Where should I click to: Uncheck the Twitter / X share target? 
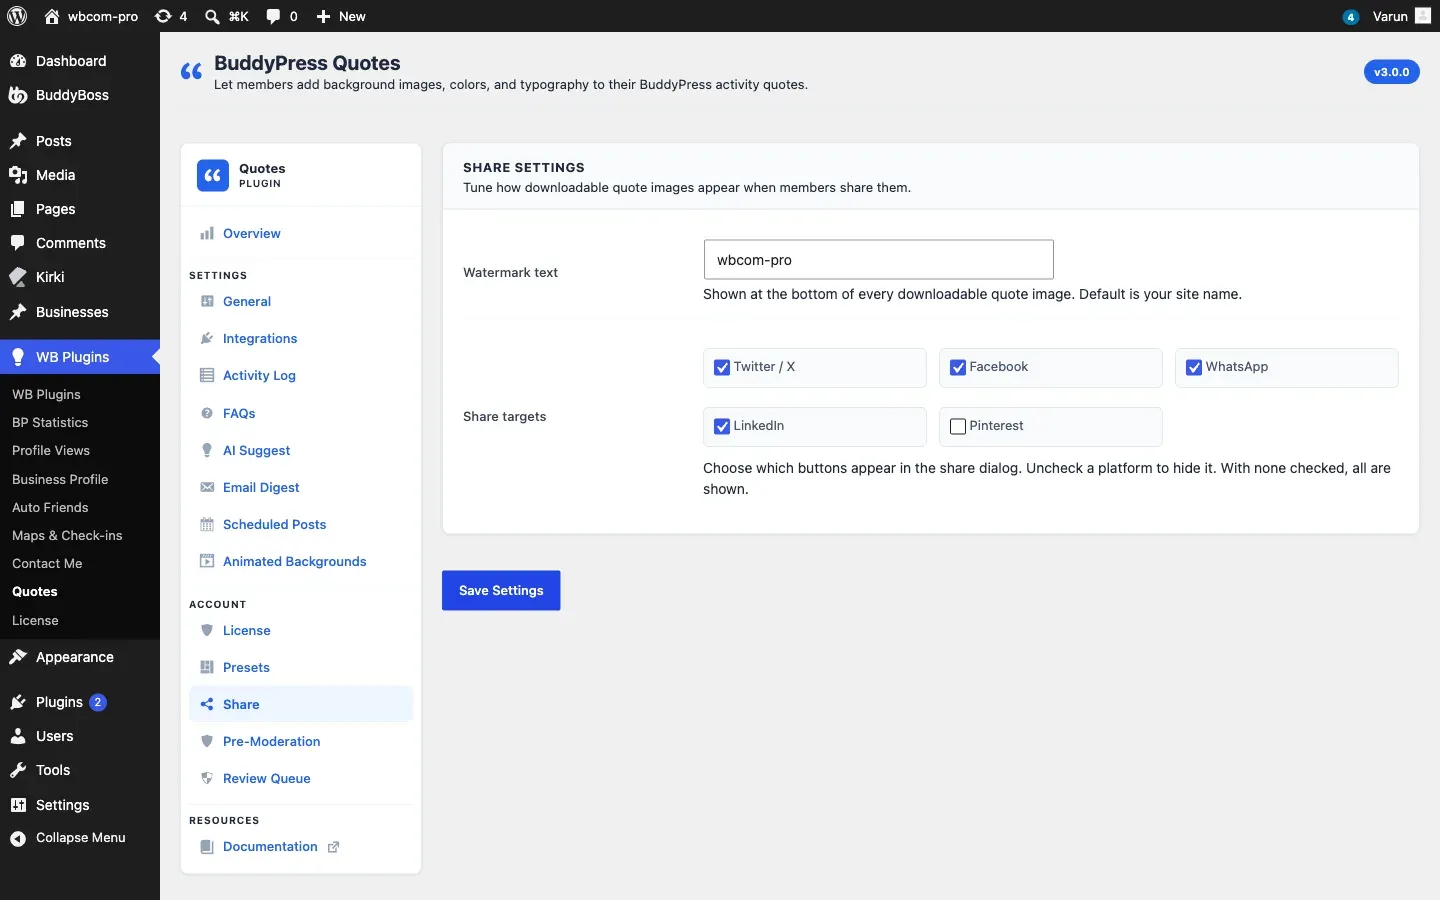click(x=722, y=367)
